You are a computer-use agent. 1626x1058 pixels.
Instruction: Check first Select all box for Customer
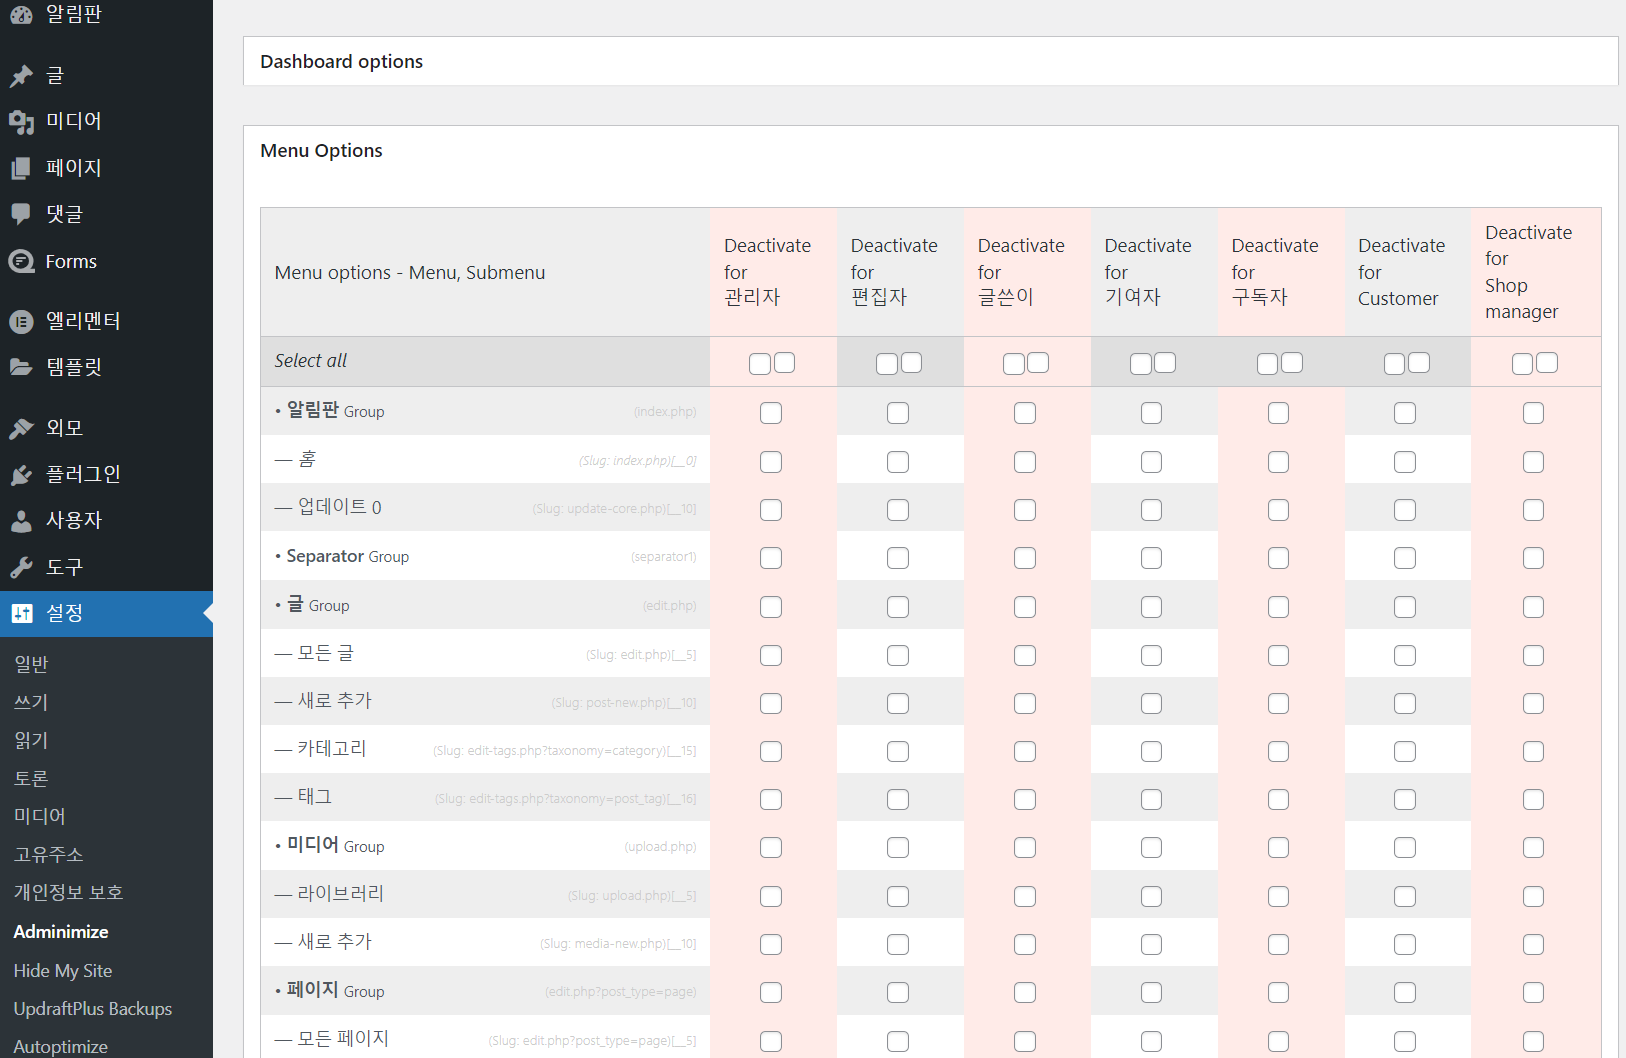(x=1394, y=363)
